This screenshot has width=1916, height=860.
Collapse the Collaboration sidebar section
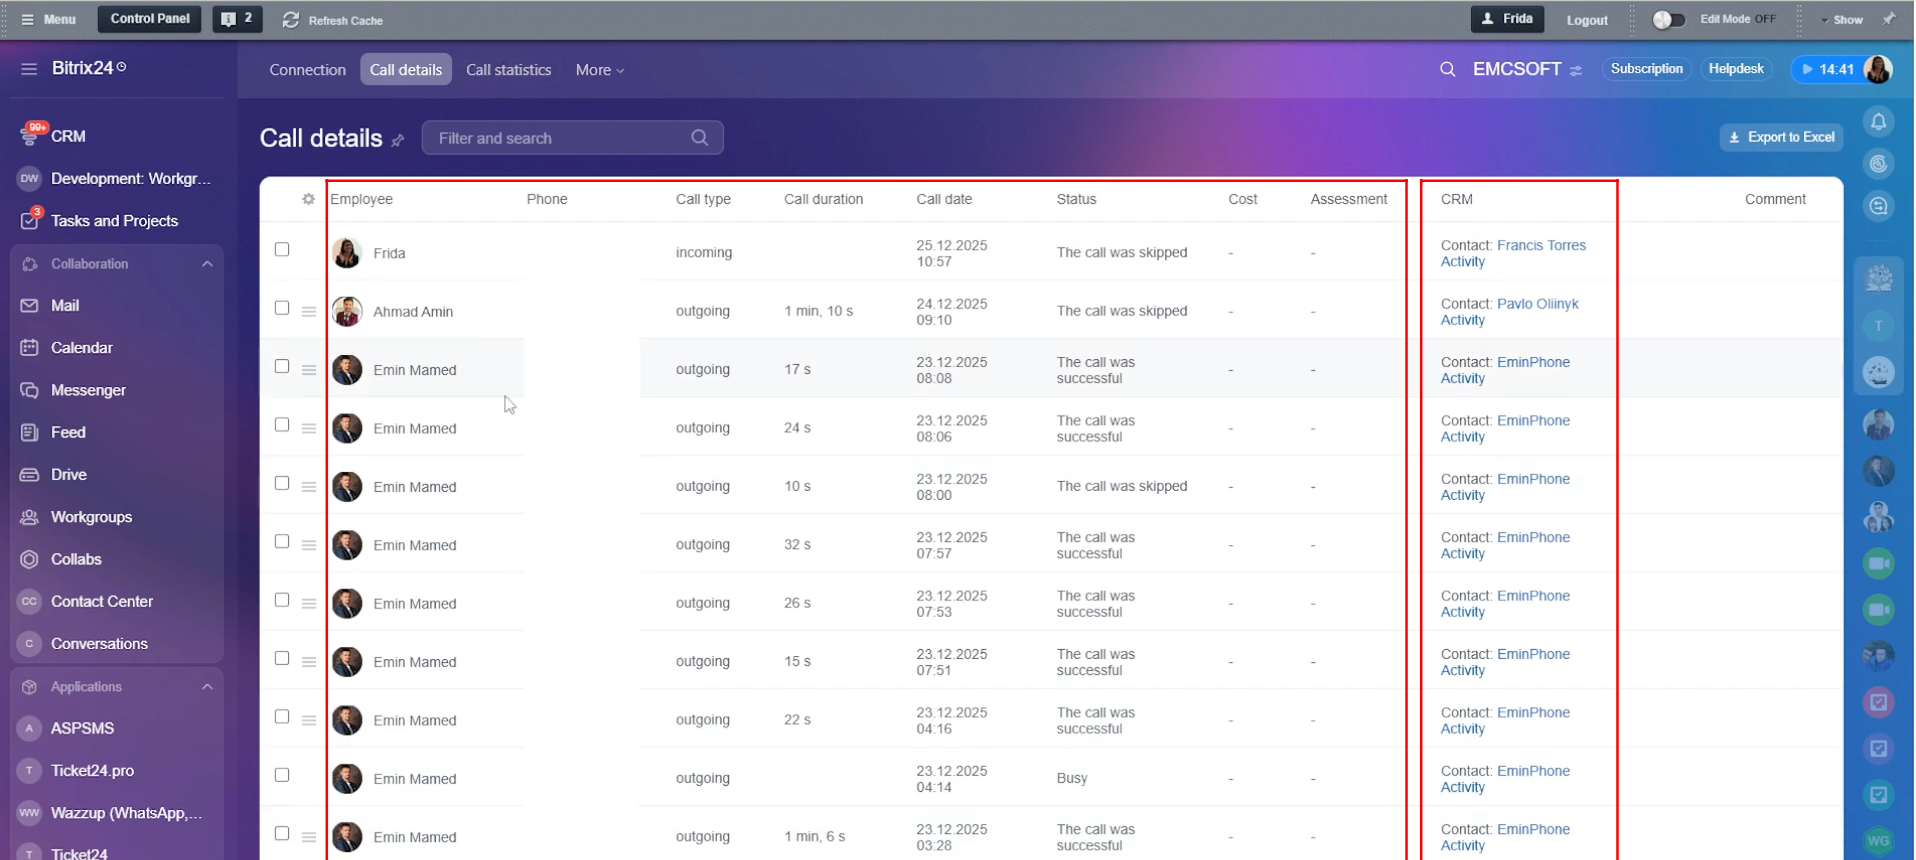[x=207, y=264]
